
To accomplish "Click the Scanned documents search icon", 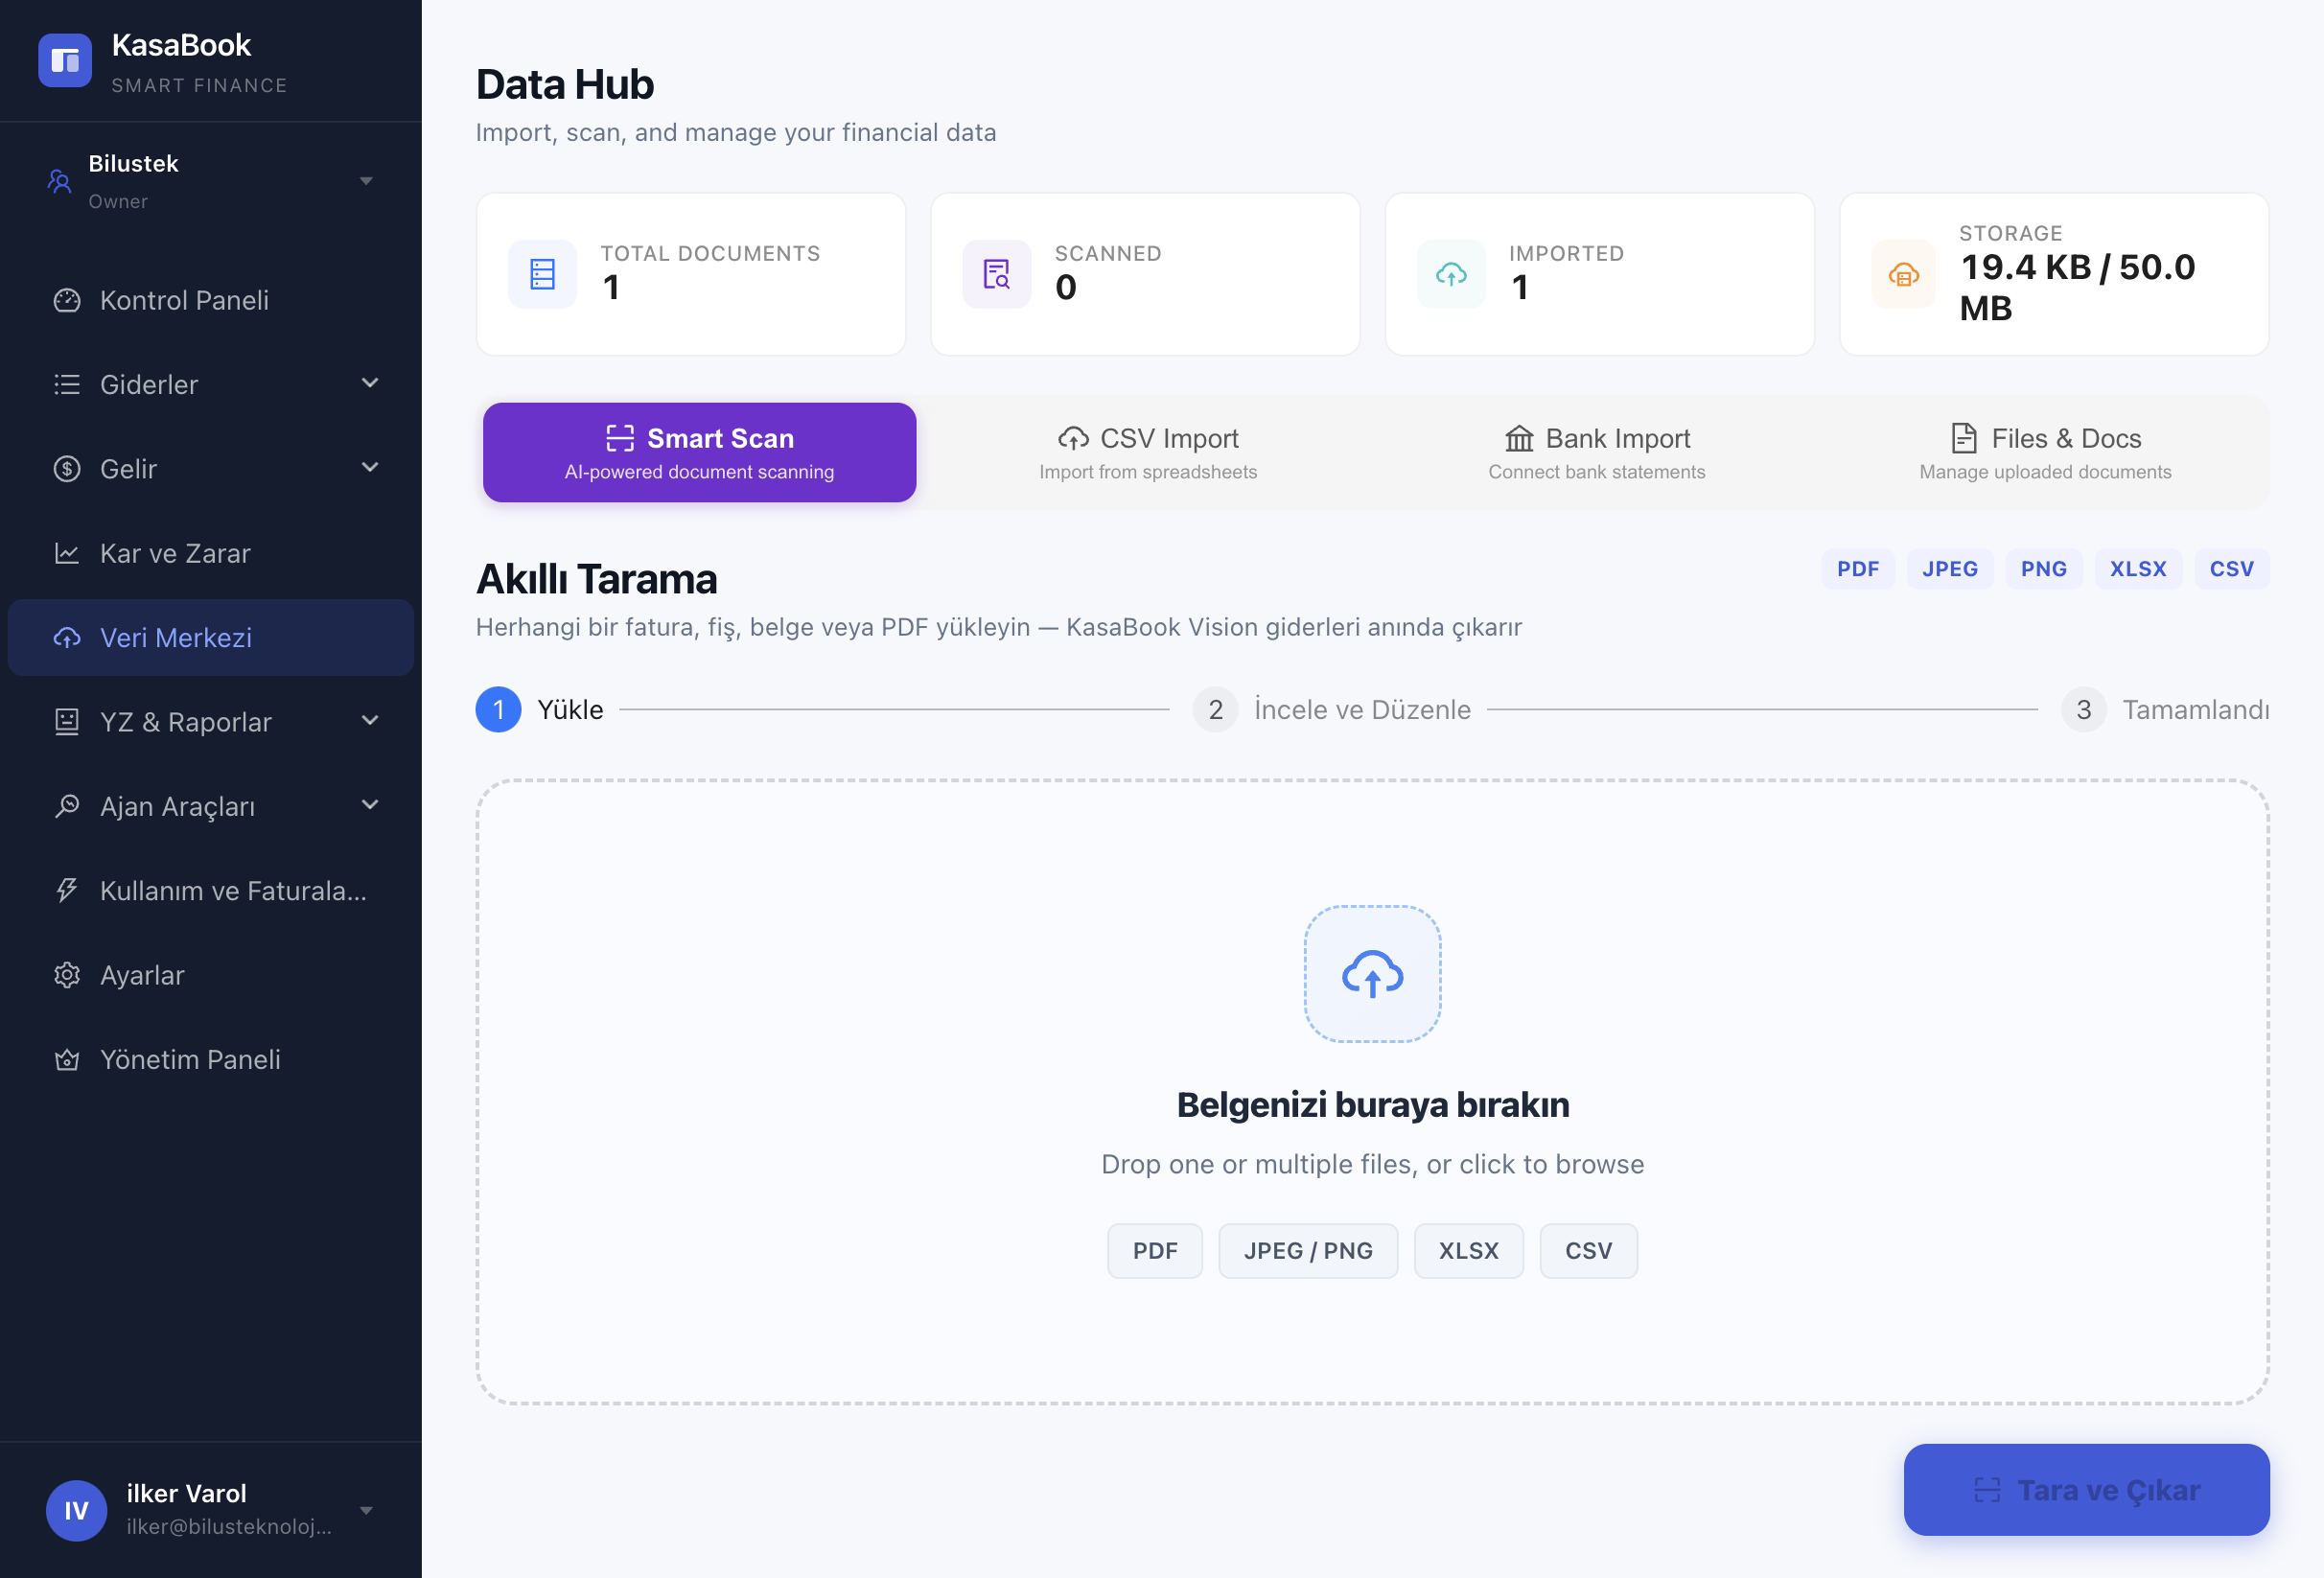I will pos(996,274).
